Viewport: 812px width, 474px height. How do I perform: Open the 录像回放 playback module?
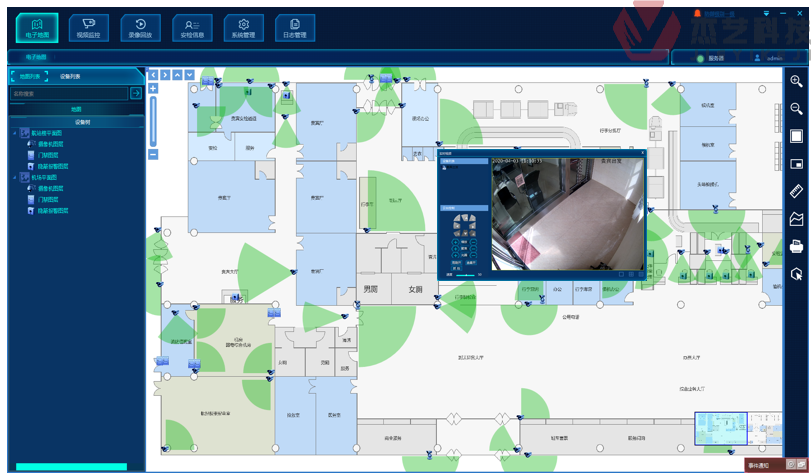pyautogui.click(x=140, y=28)
